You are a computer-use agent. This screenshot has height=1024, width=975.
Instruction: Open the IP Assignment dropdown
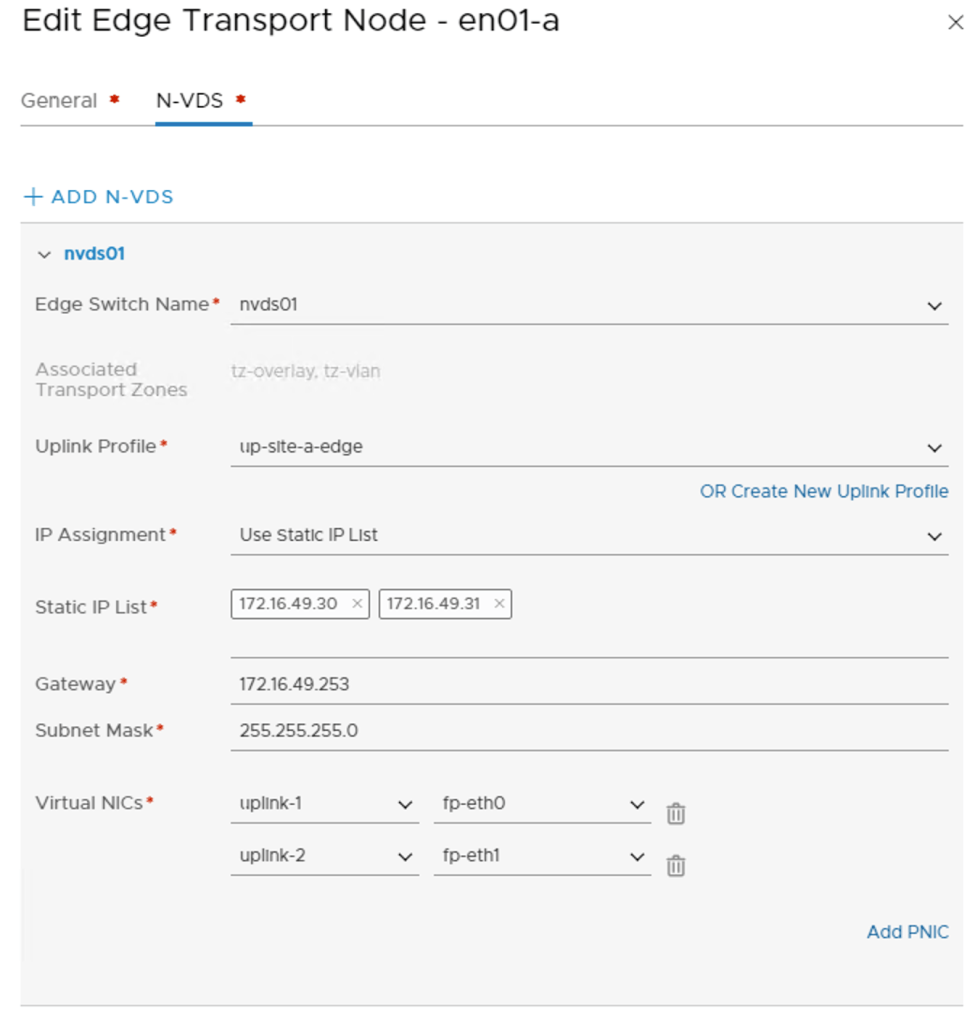934,535
